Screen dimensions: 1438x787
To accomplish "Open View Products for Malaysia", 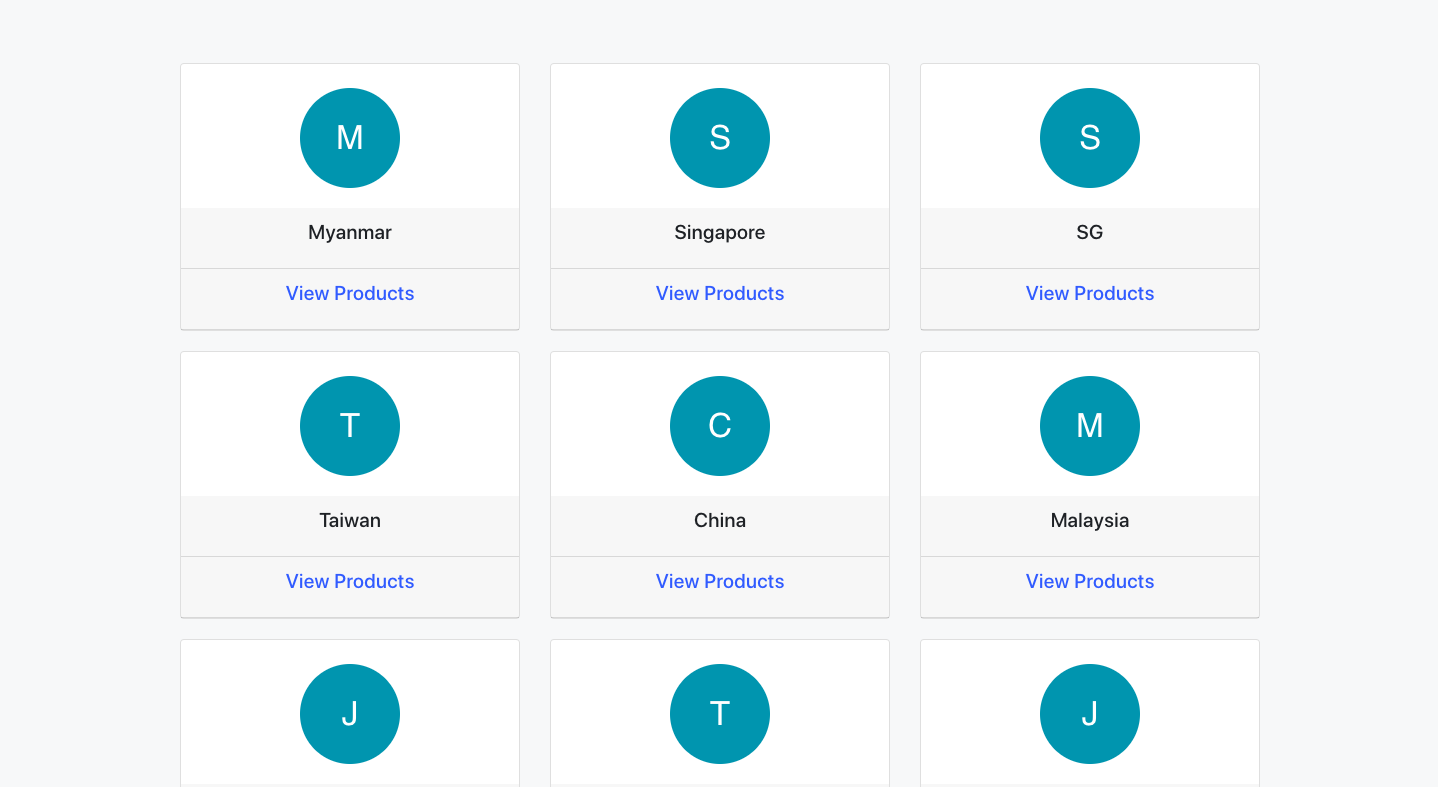I will tap(1090, 581).
